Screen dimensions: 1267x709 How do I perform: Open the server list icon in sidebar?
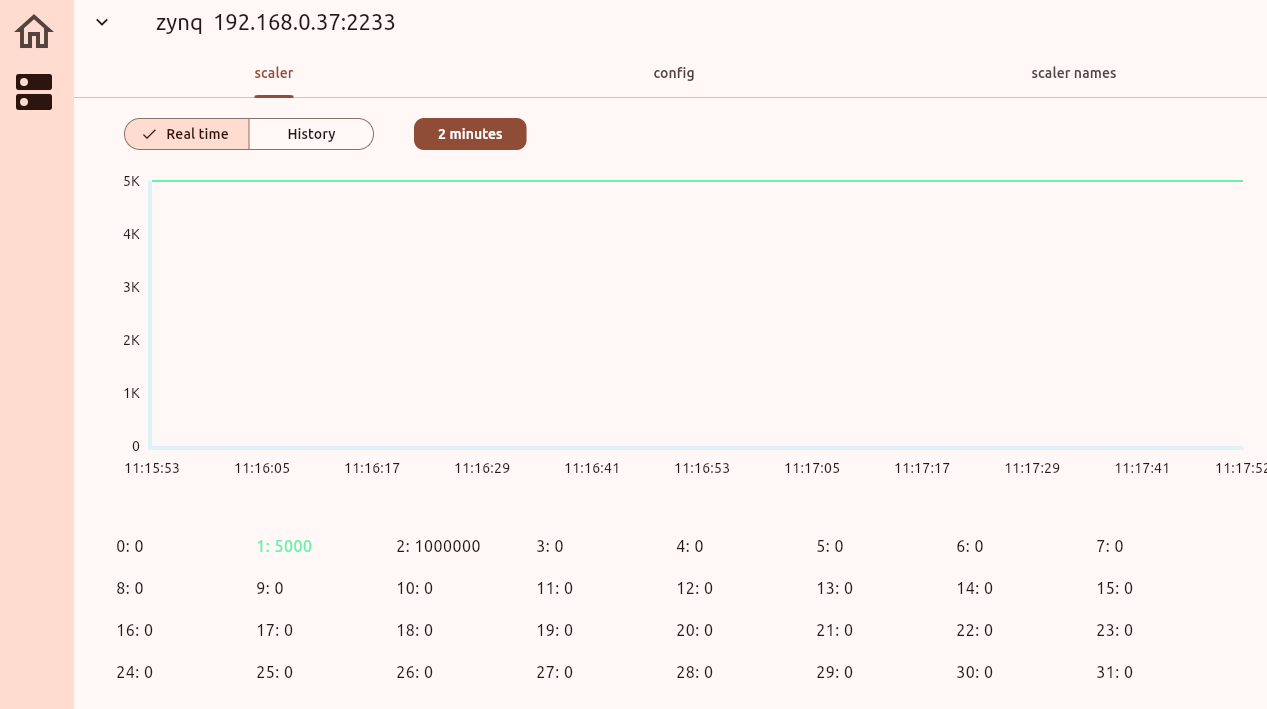34,92
